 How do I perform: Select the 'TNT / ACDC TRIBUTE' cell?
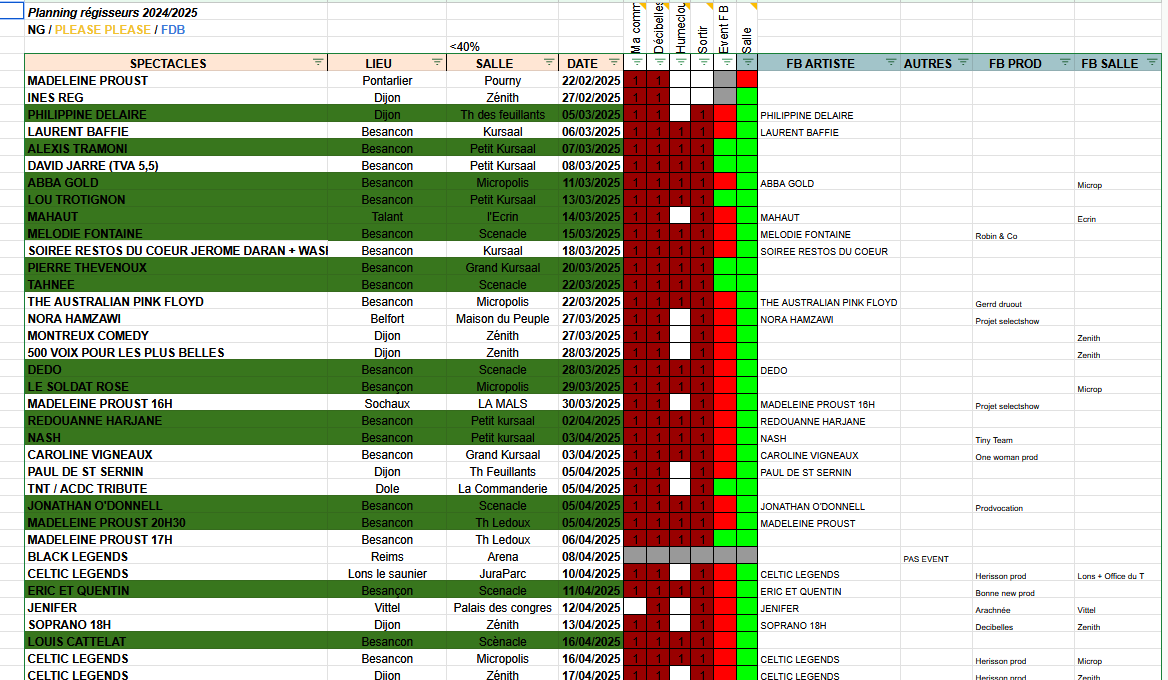click(x=176, y=489)
